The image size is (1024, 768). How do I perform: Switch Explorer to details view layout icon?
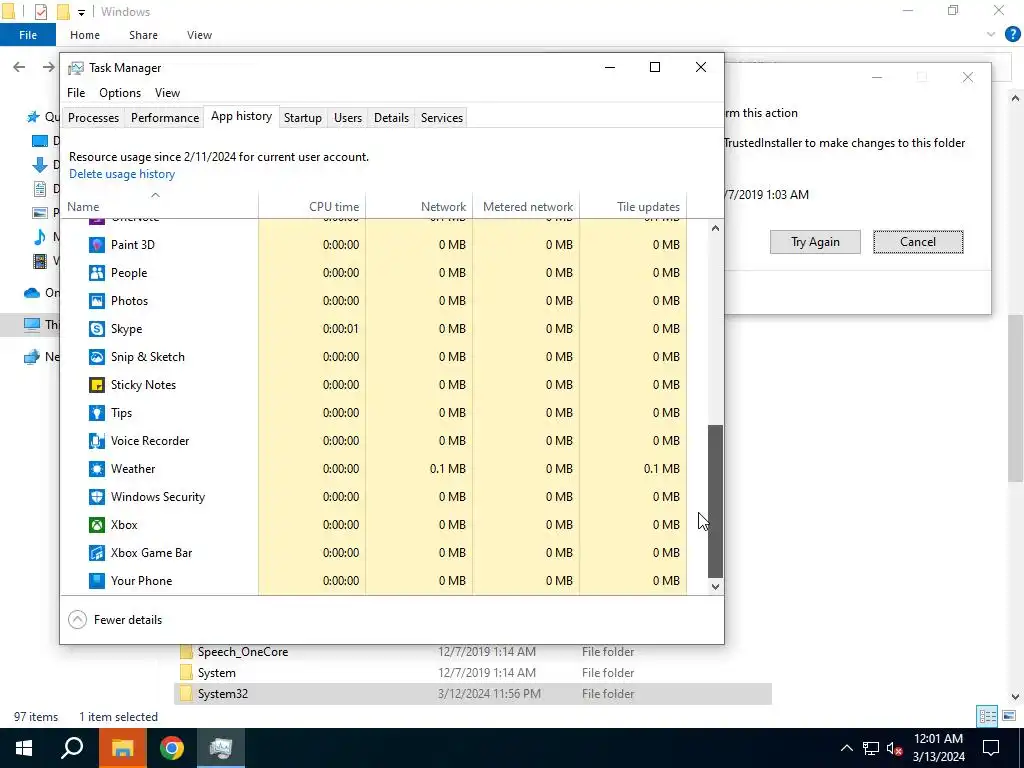[x=987, y=716]
